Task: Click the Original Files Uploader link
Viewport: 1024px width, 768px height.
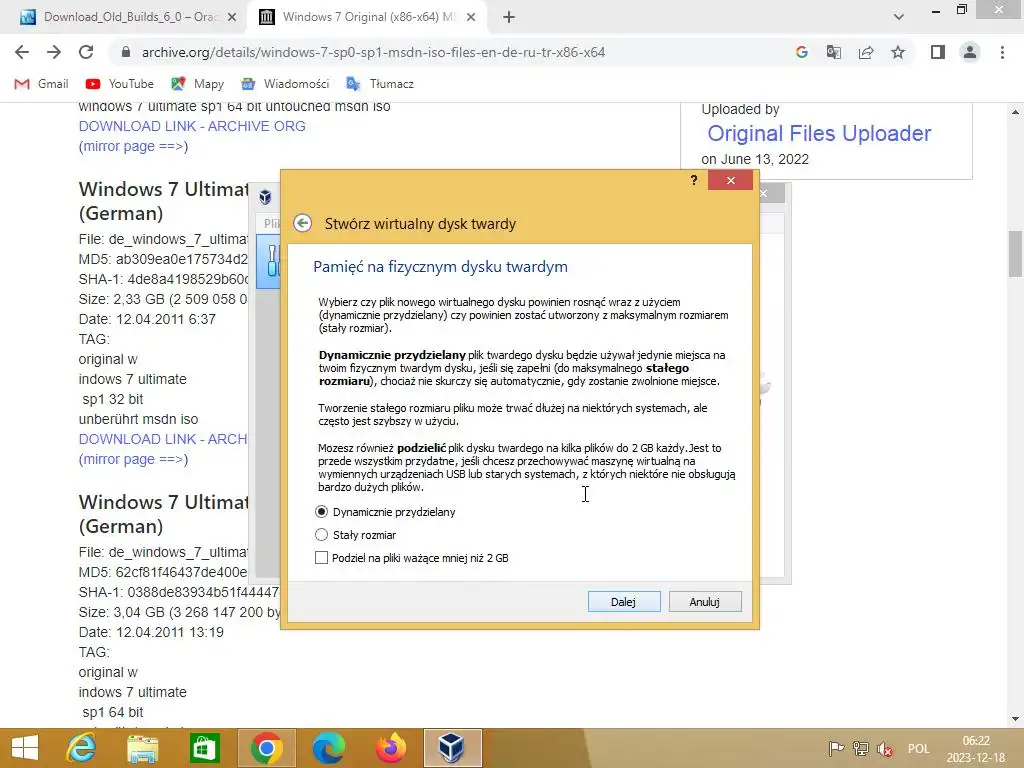Action: tap(819, 133)
